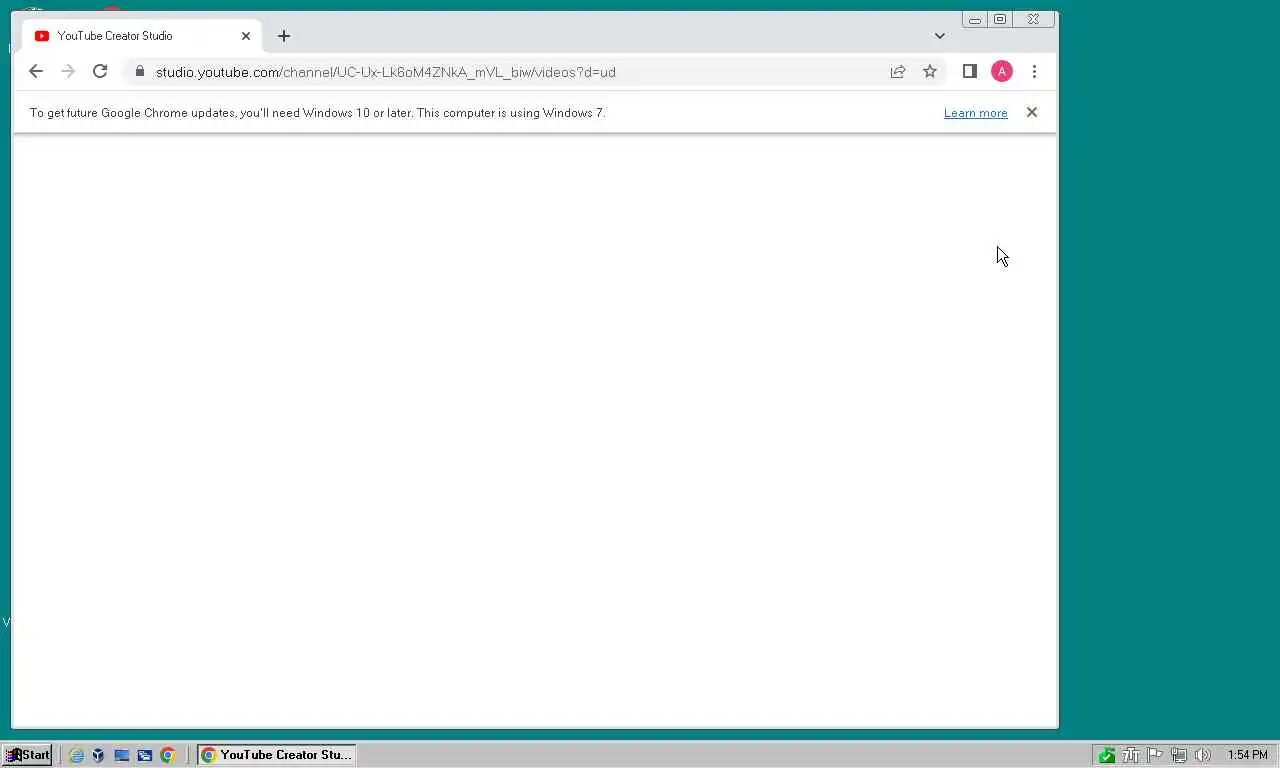The height and width of the screenshot is (768, 1280).
Task: Select the YouTube Creator Stu... taskbar button
Action: [x=276, y=755]
